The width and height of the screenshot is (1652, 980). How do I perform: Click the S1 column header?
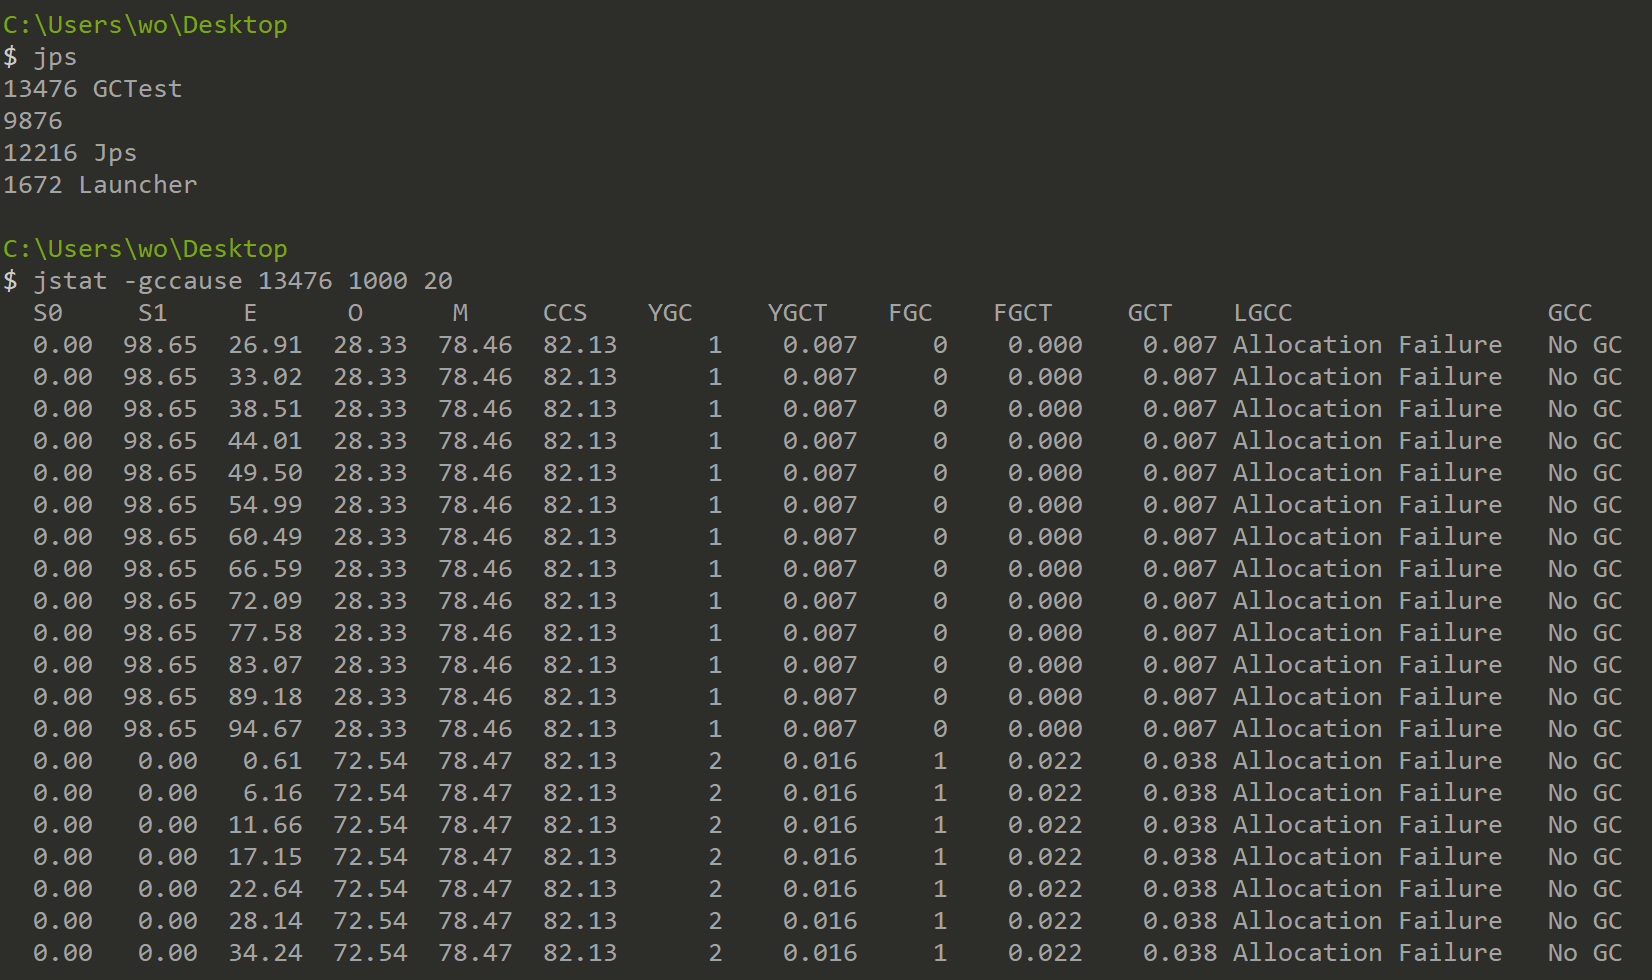pos(152,313)
